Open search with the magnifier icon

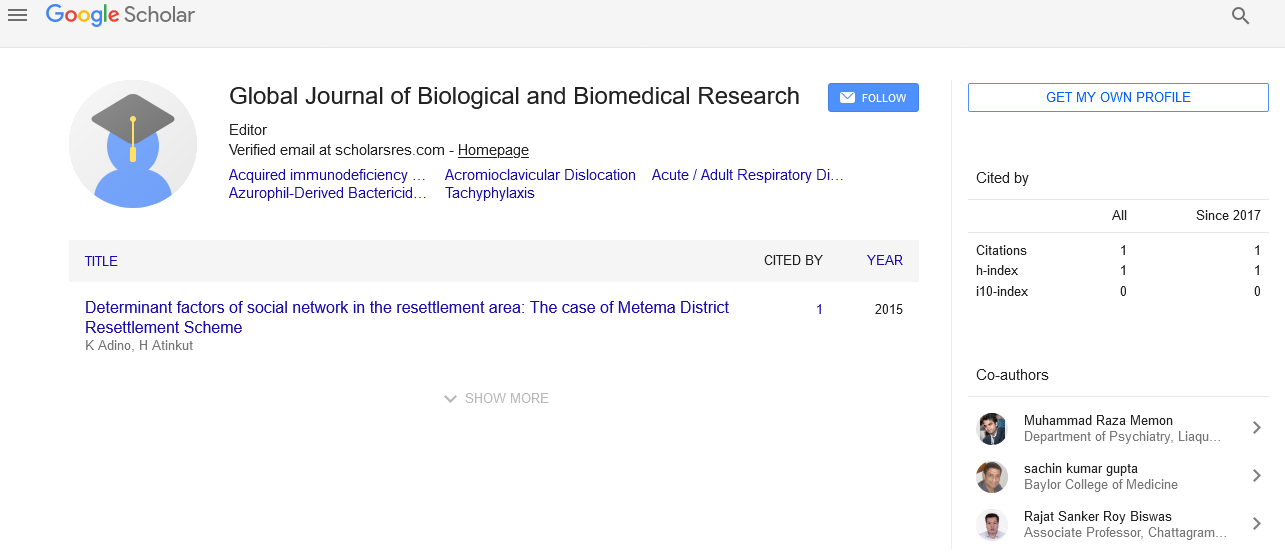[1241, 16]
